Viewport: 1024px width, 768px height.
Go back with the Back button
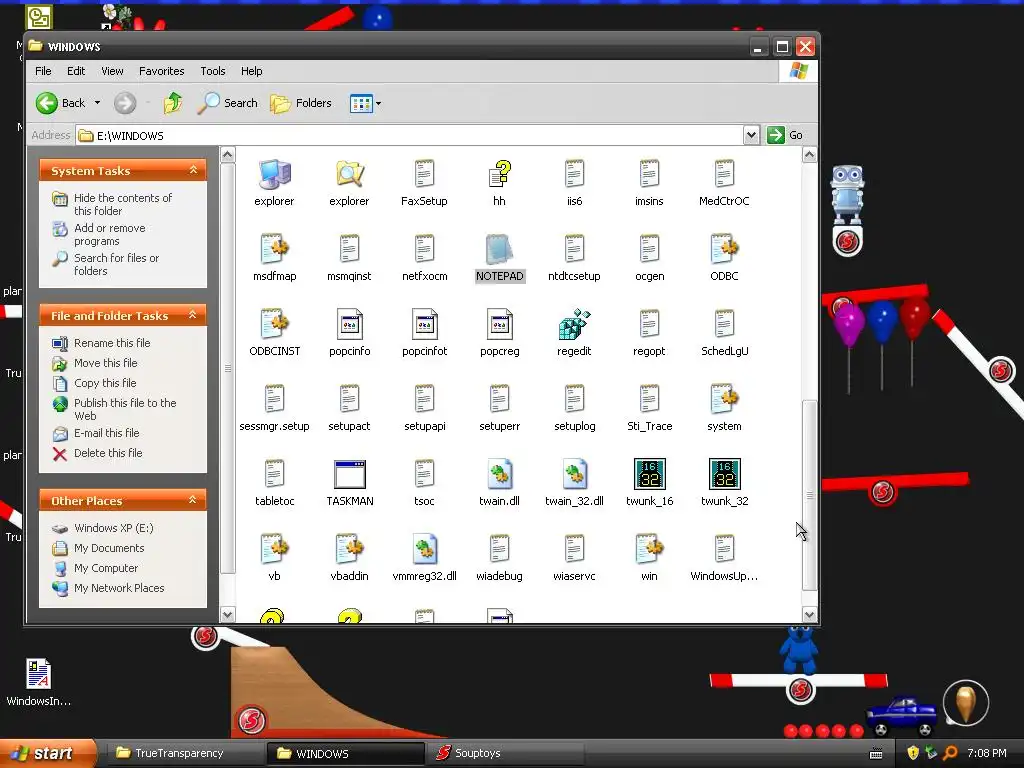point(60,103)
